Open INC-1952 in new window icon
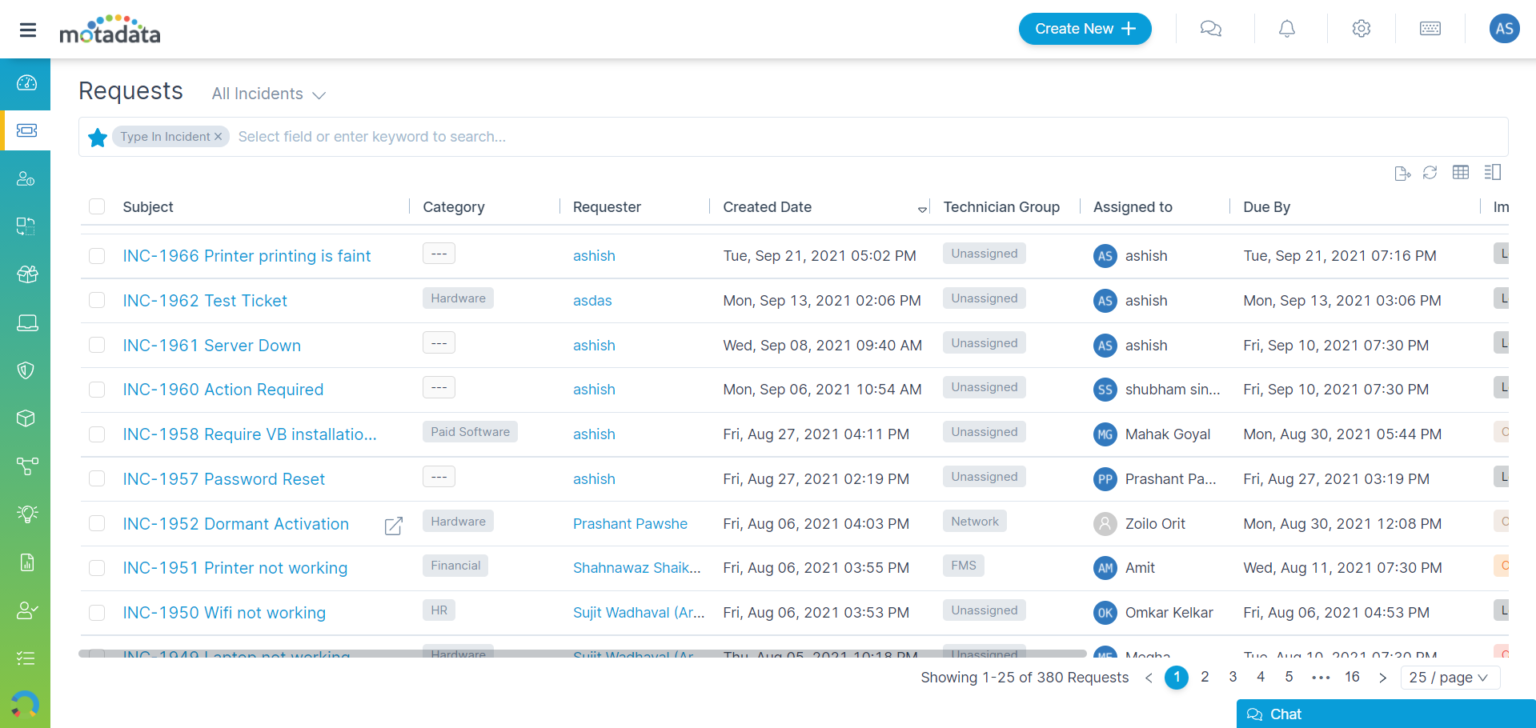 click(x=394, y=525)
